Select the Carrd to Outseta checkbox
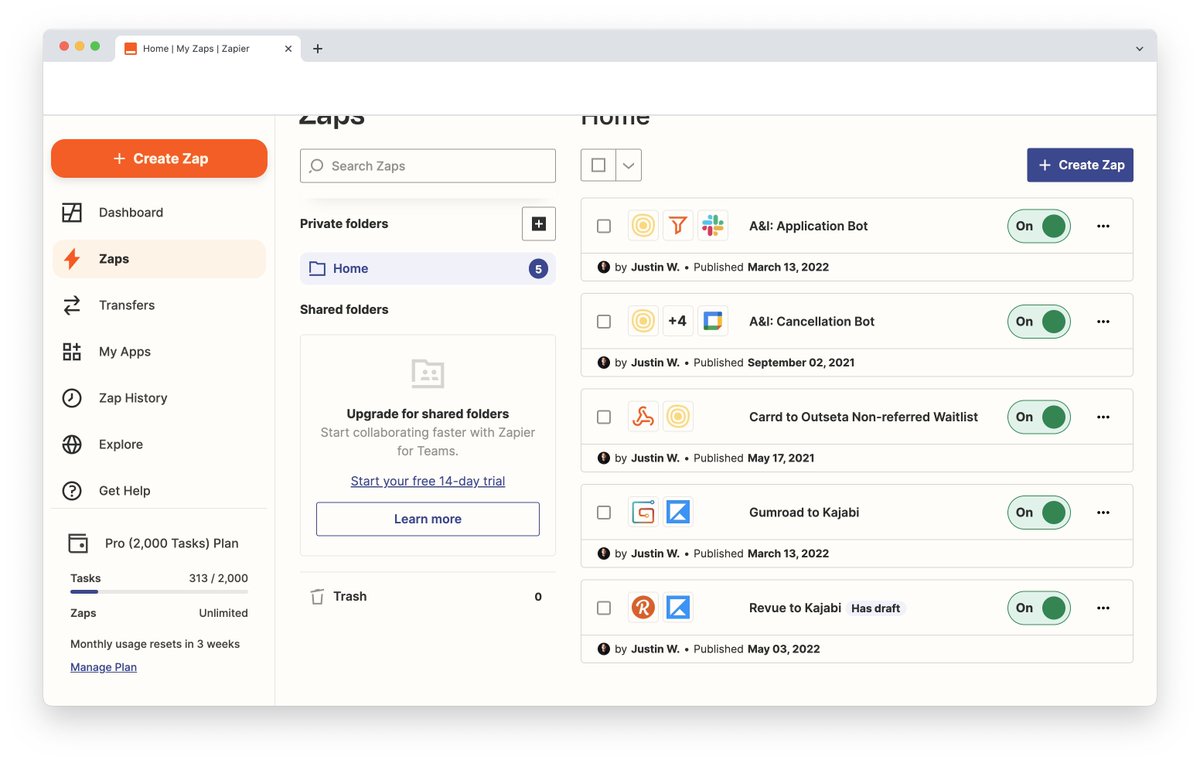The width and height of the screenshot is (1200, 763). pos(604,417)
